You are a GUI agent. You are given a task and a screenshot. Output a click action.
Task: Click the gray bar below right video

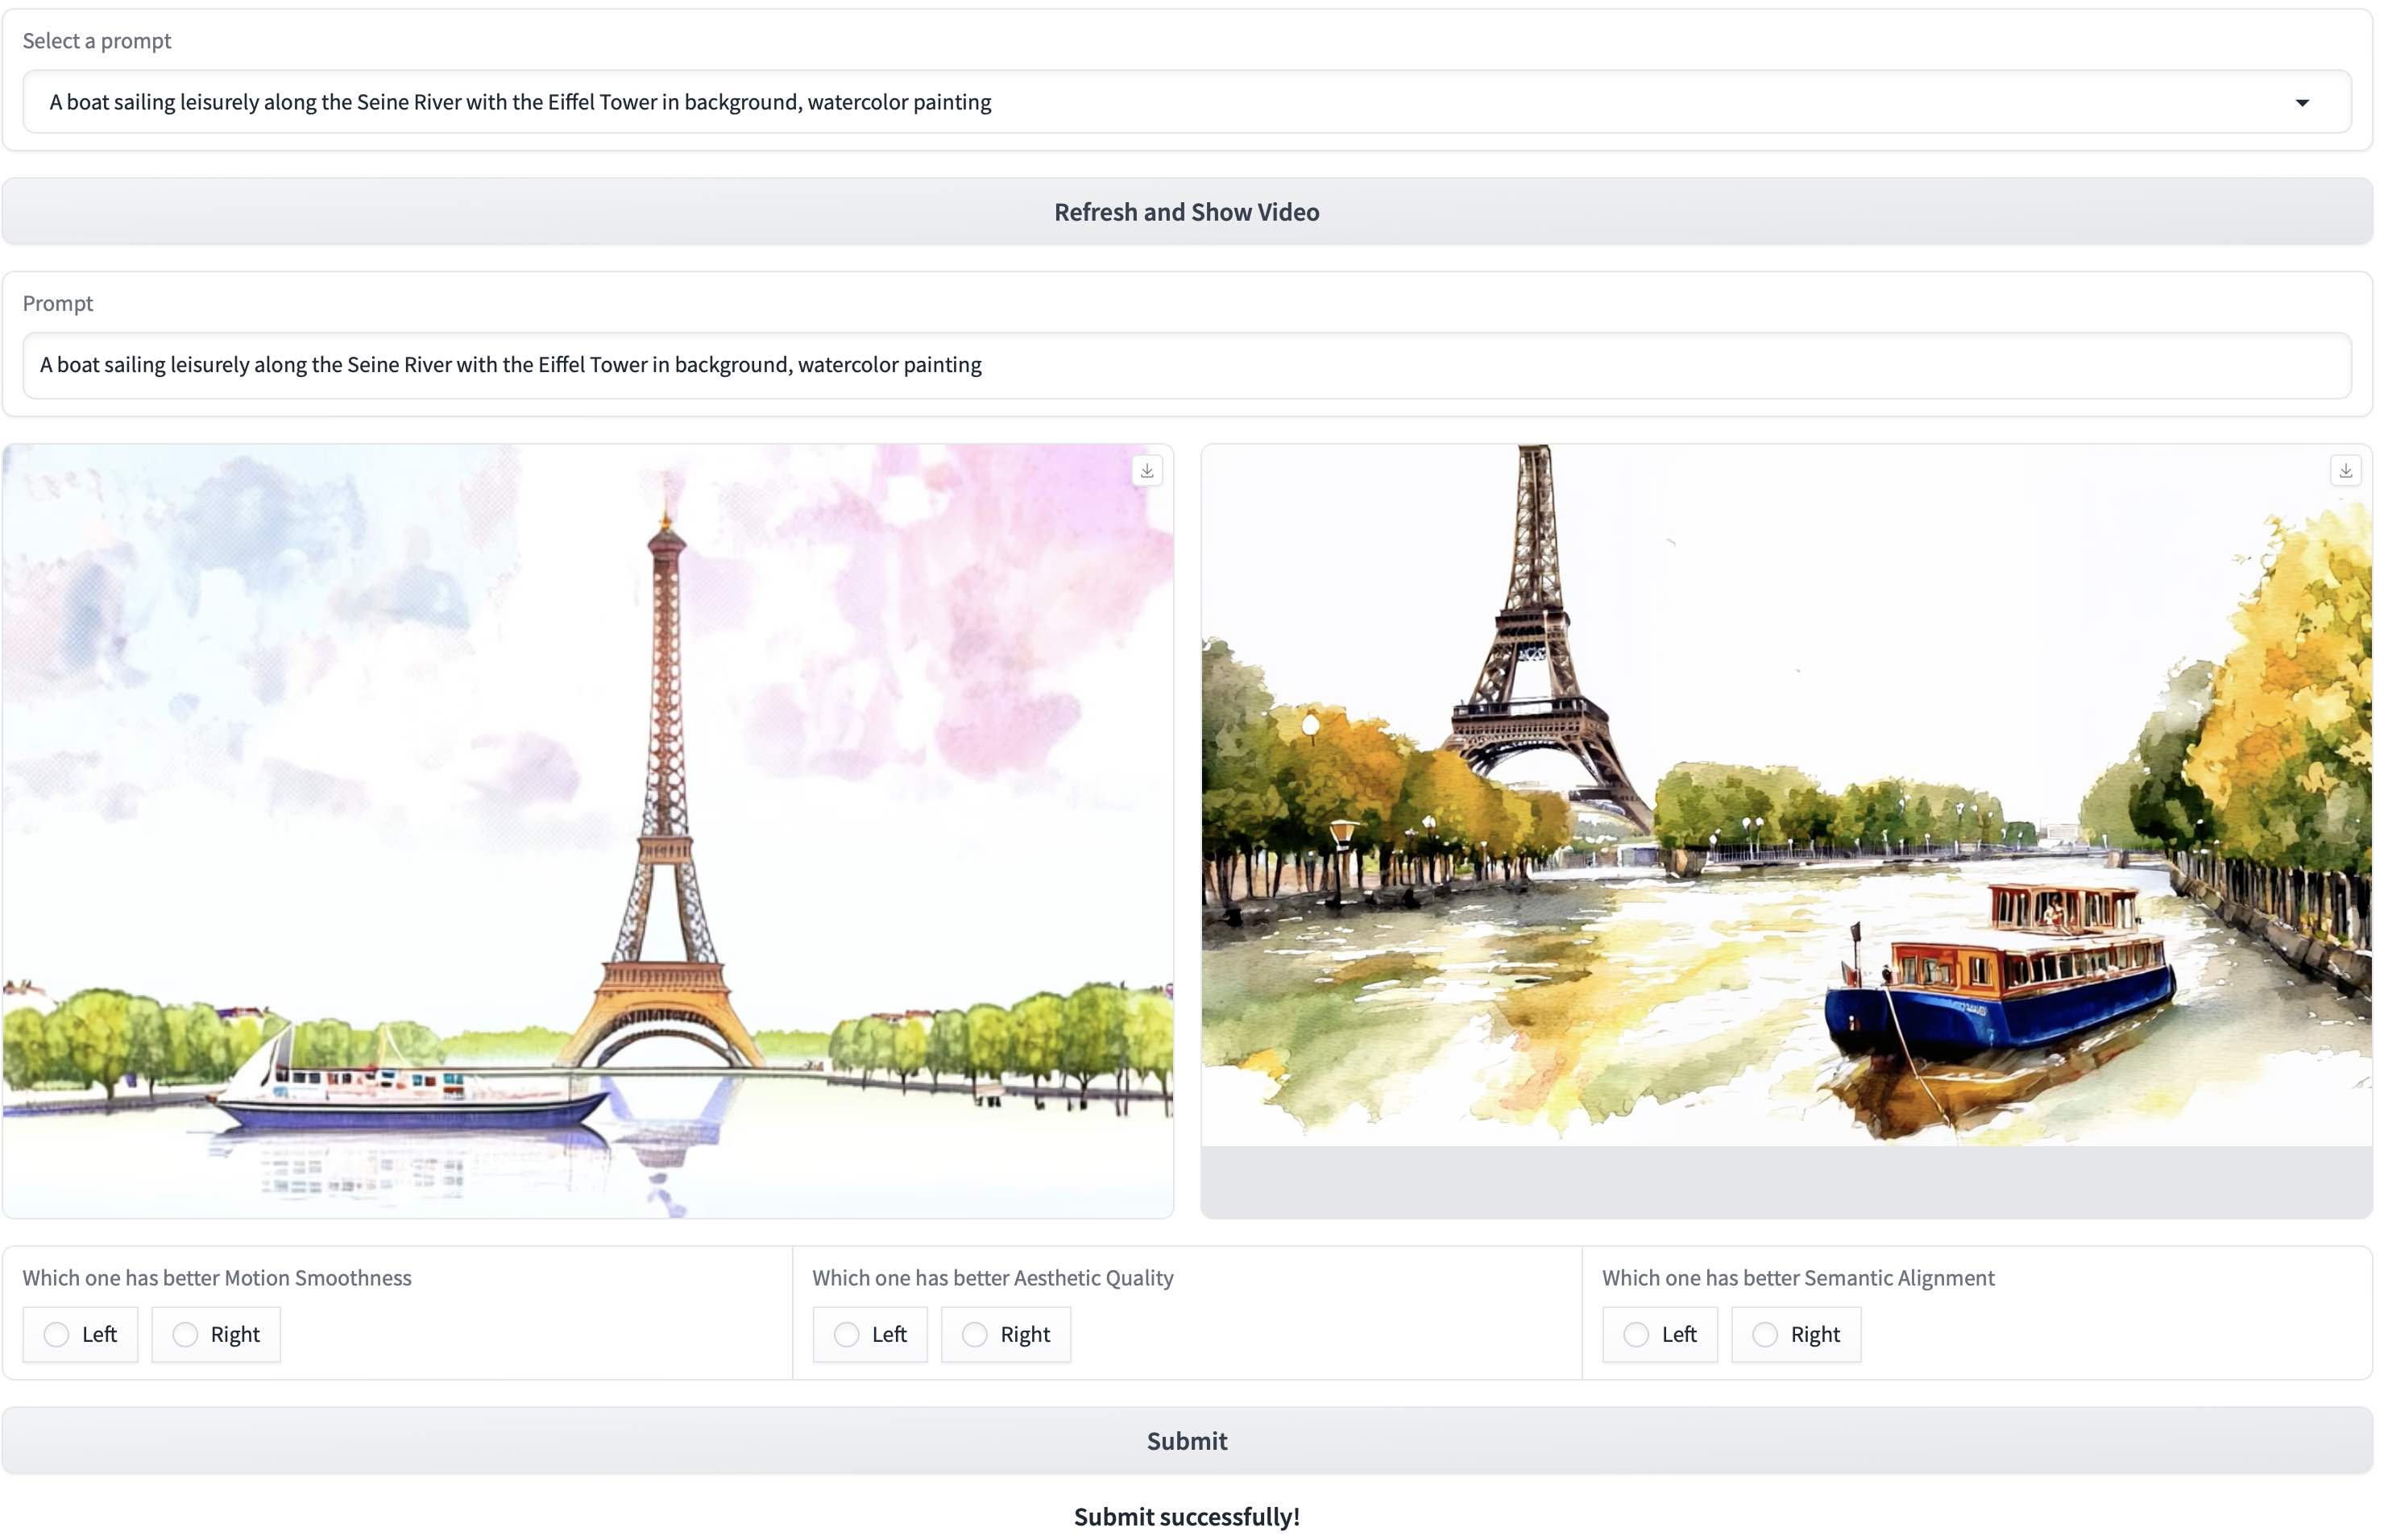point(1786,1182)
